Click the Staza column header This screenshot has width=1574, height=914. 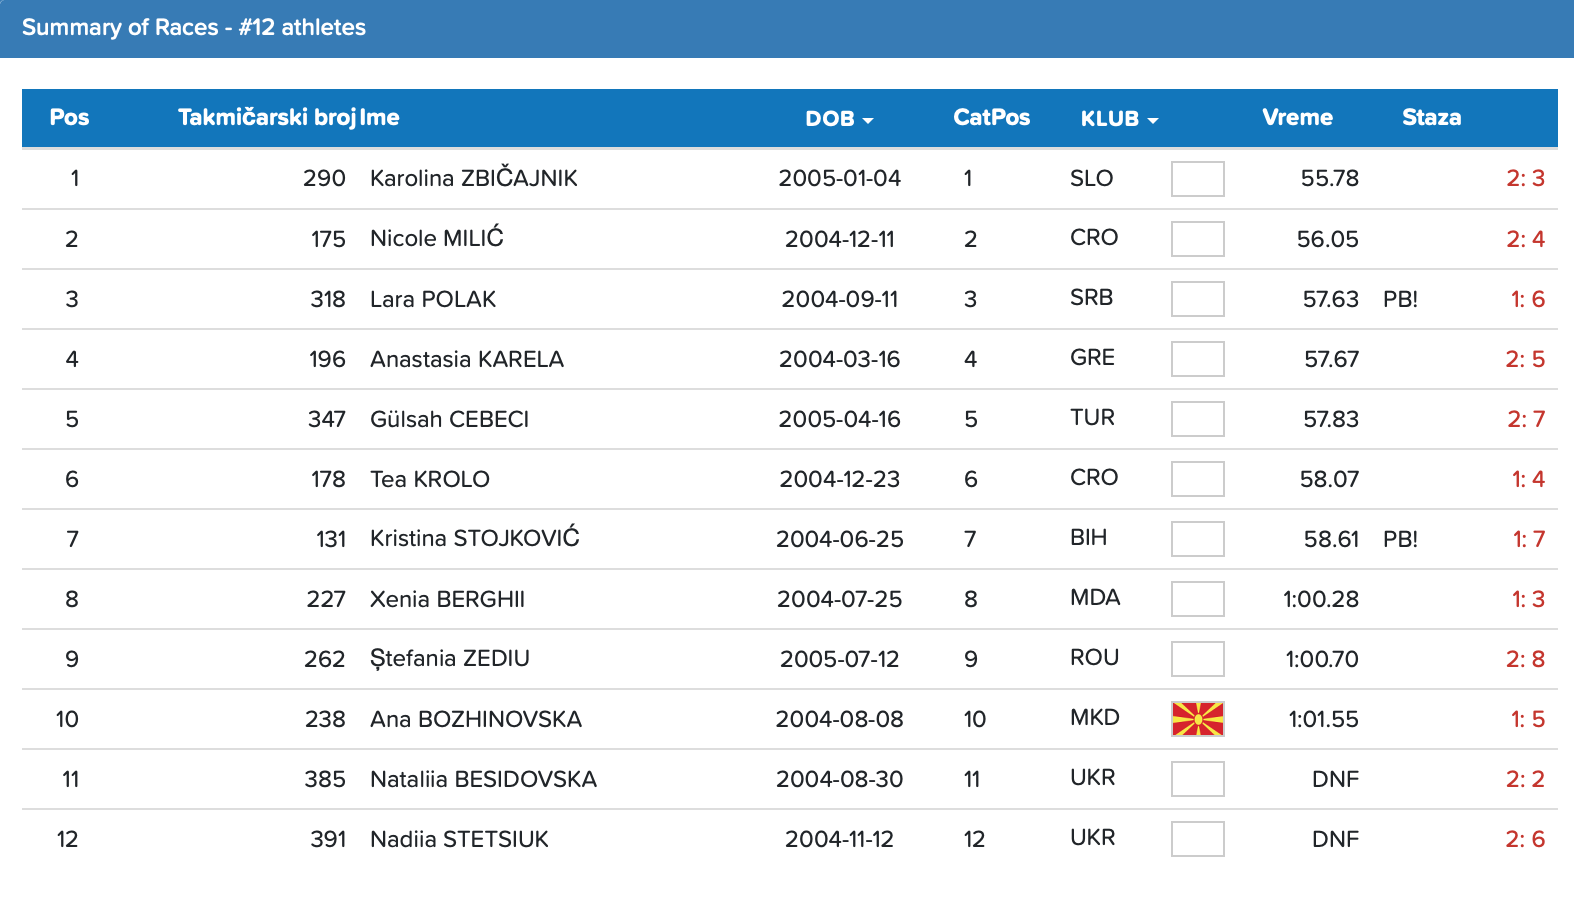tap(1431, 118)
